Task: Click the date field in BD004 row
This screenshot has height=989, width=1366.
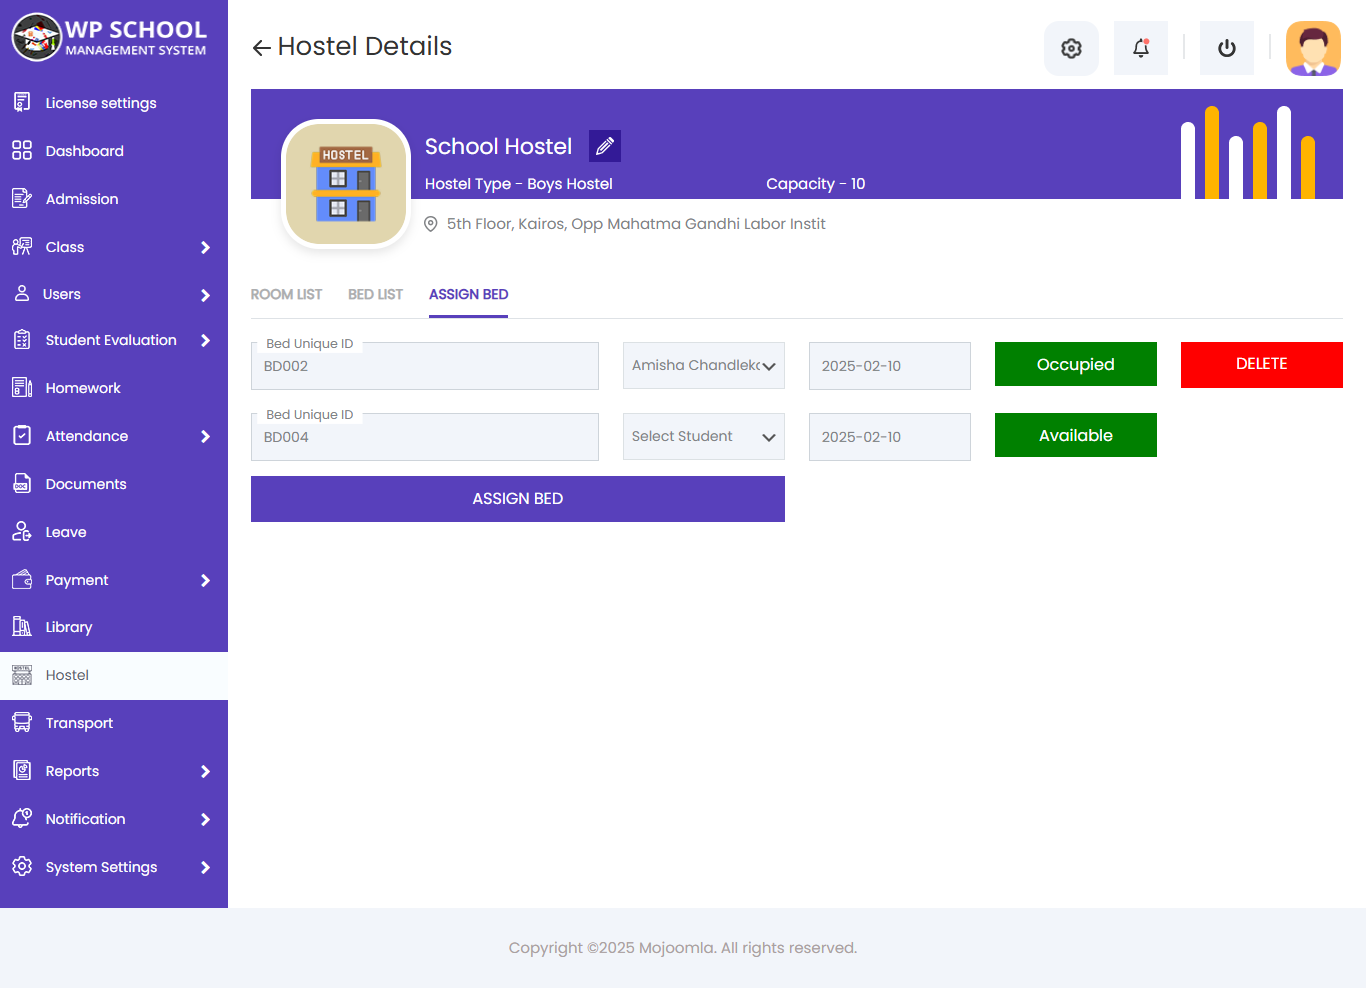Action: pyautogui.click(x=890, y=437)
